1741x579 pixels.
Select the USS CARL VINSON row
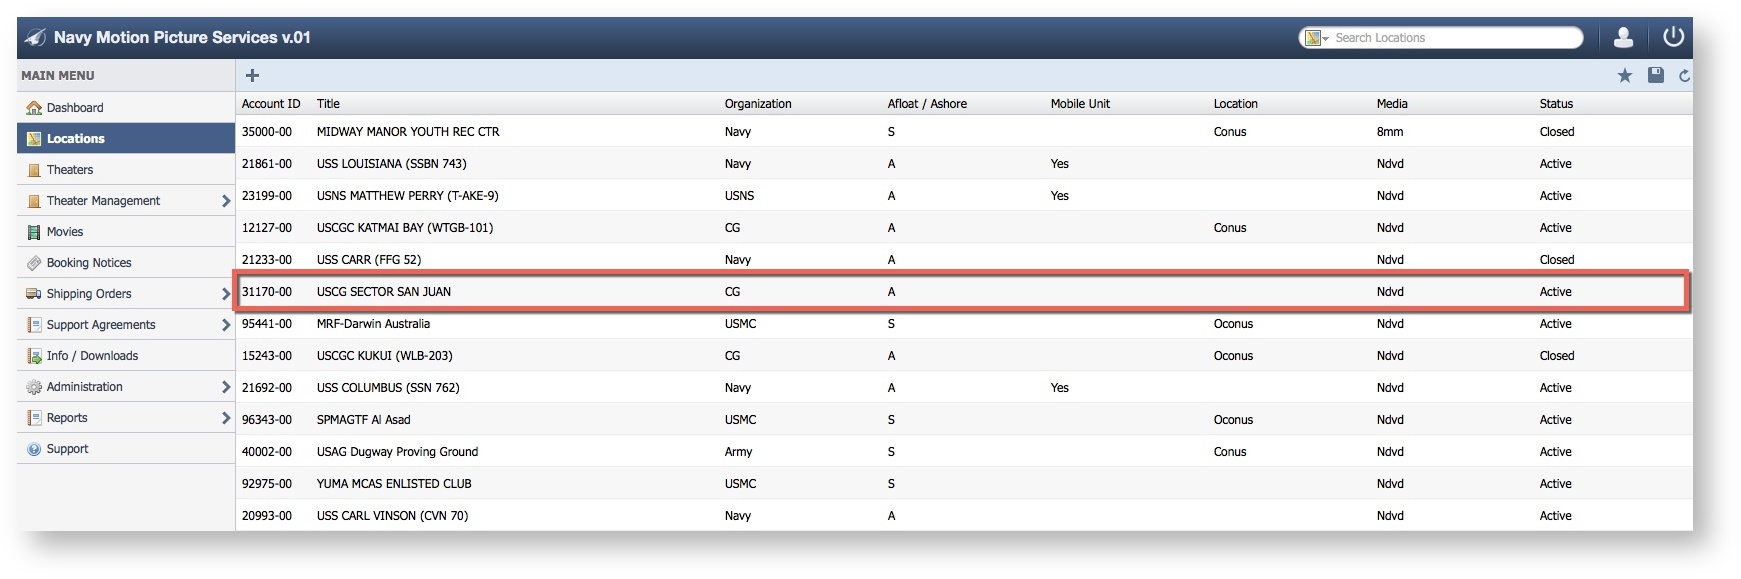coord(392,516)
